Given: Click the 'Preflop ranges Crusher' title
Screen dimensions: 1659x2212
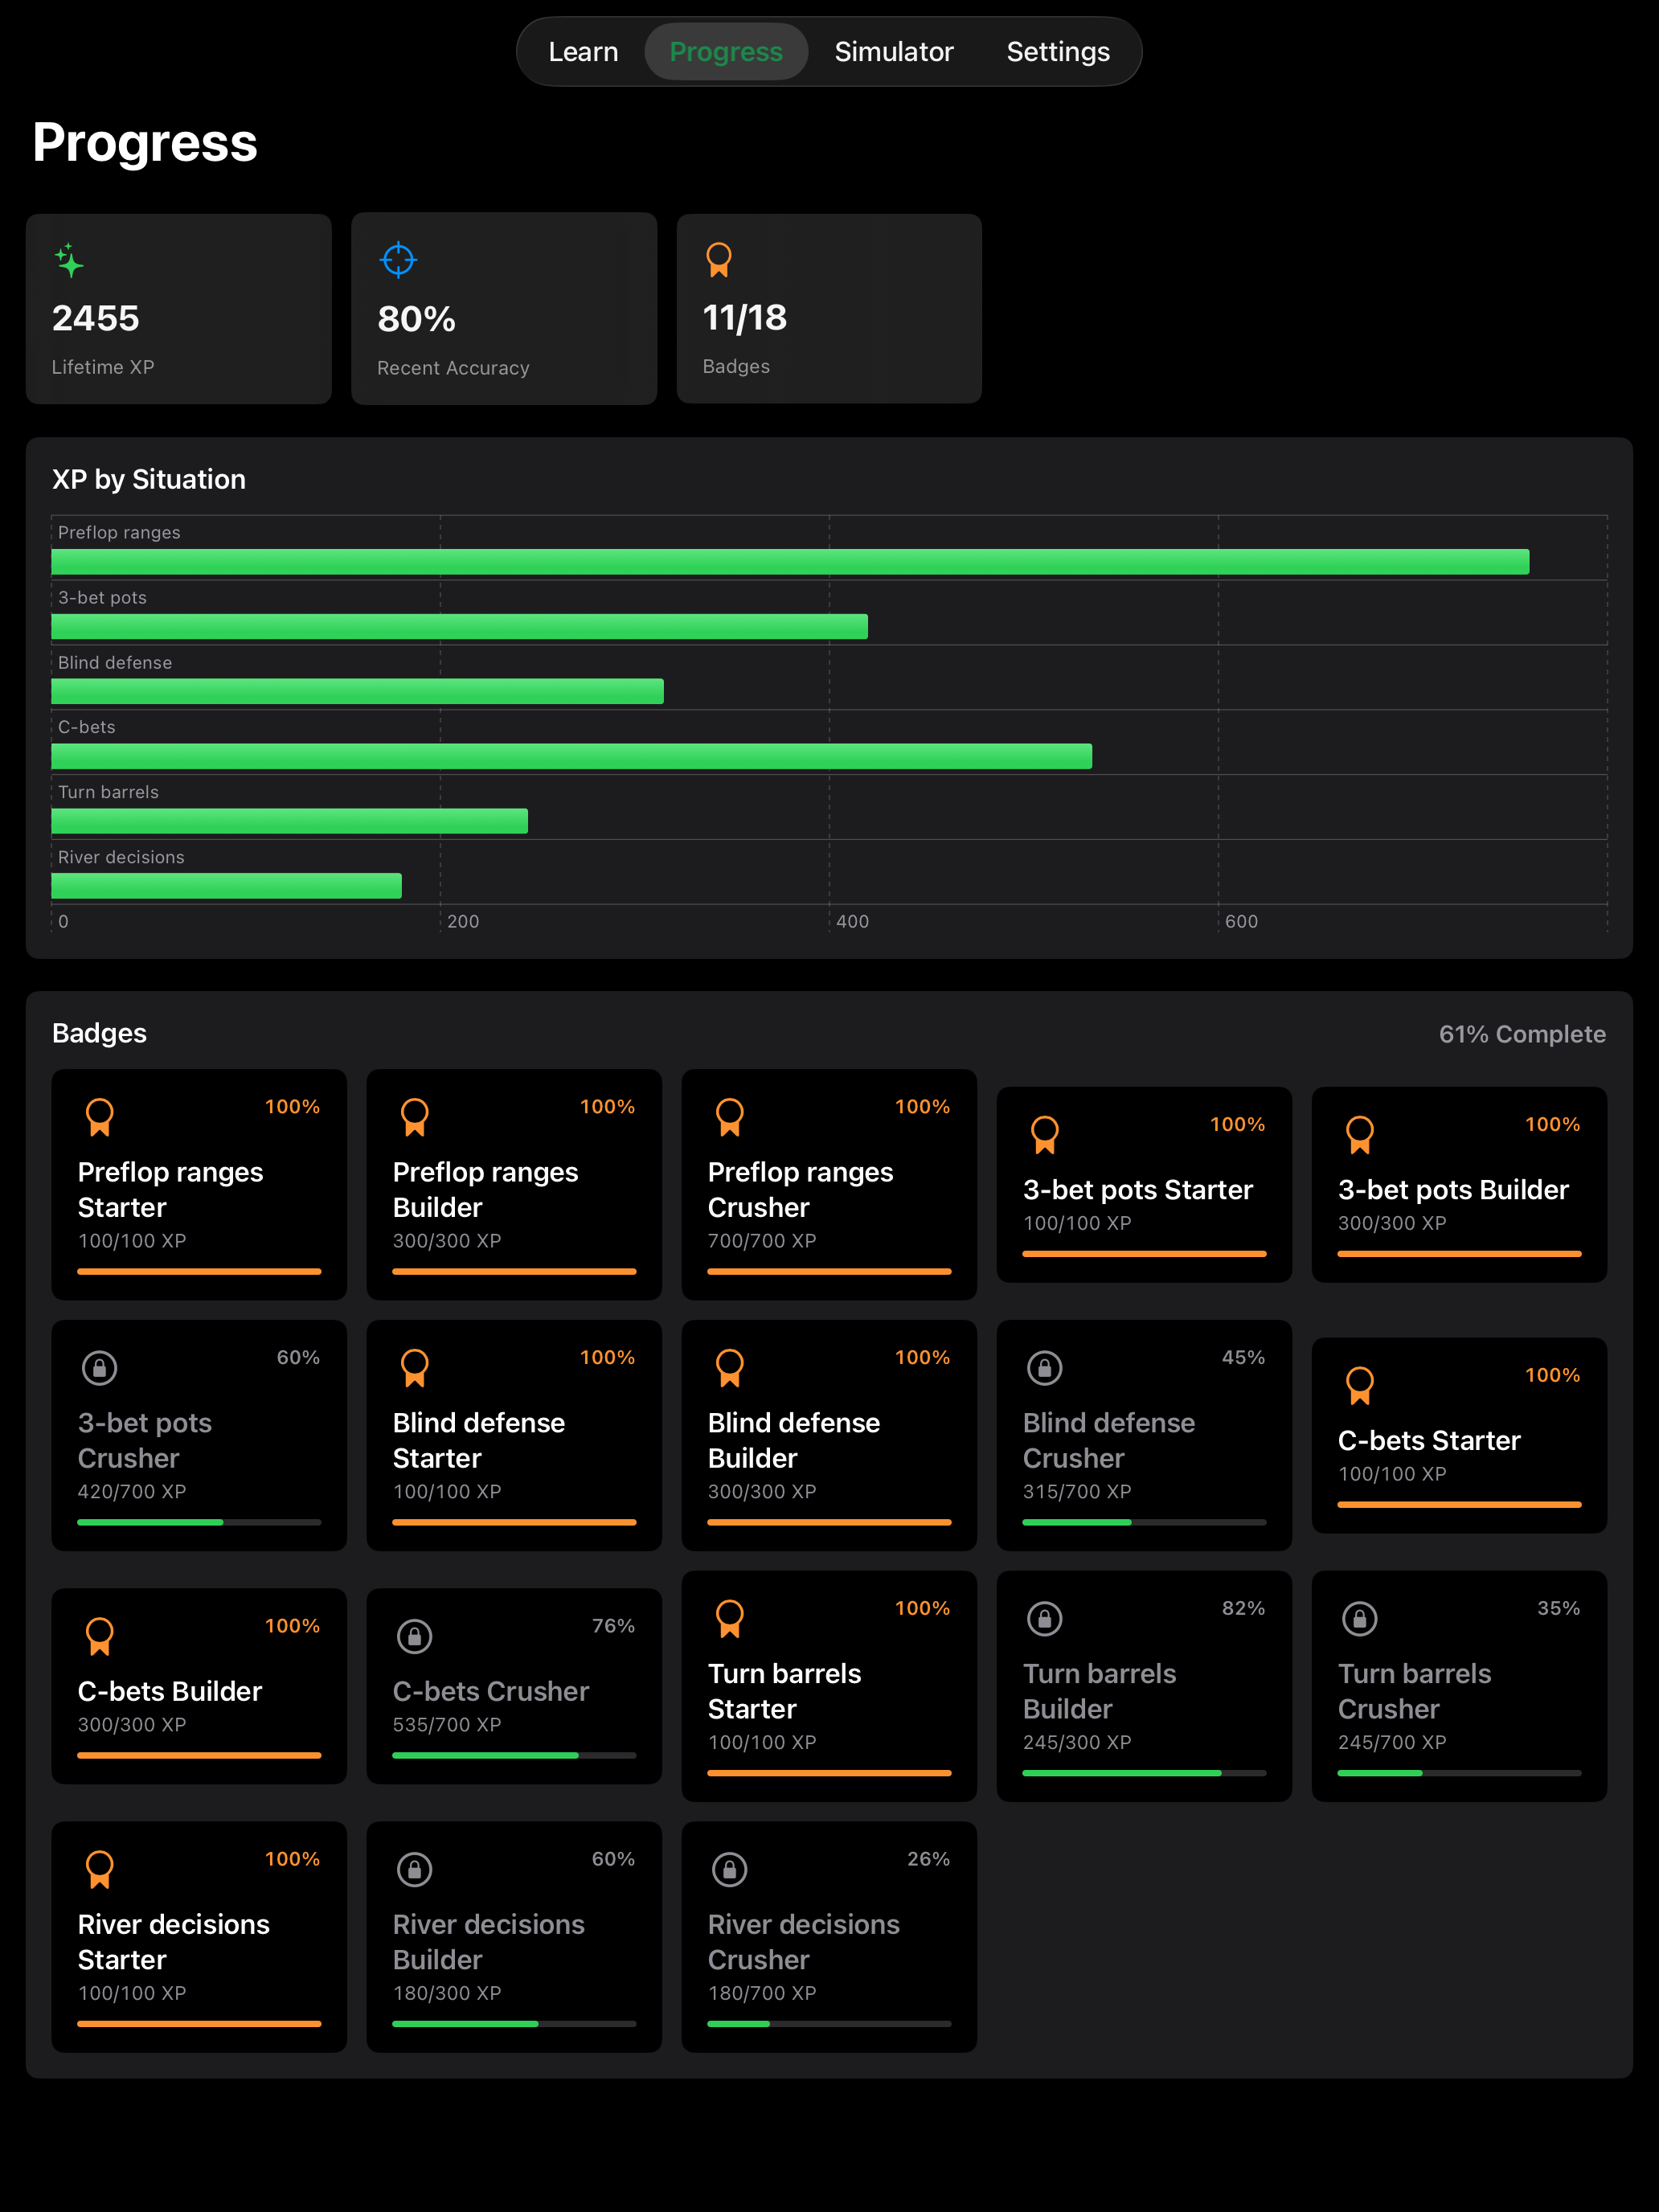Looking at the screenshot, I should 801,1190.
